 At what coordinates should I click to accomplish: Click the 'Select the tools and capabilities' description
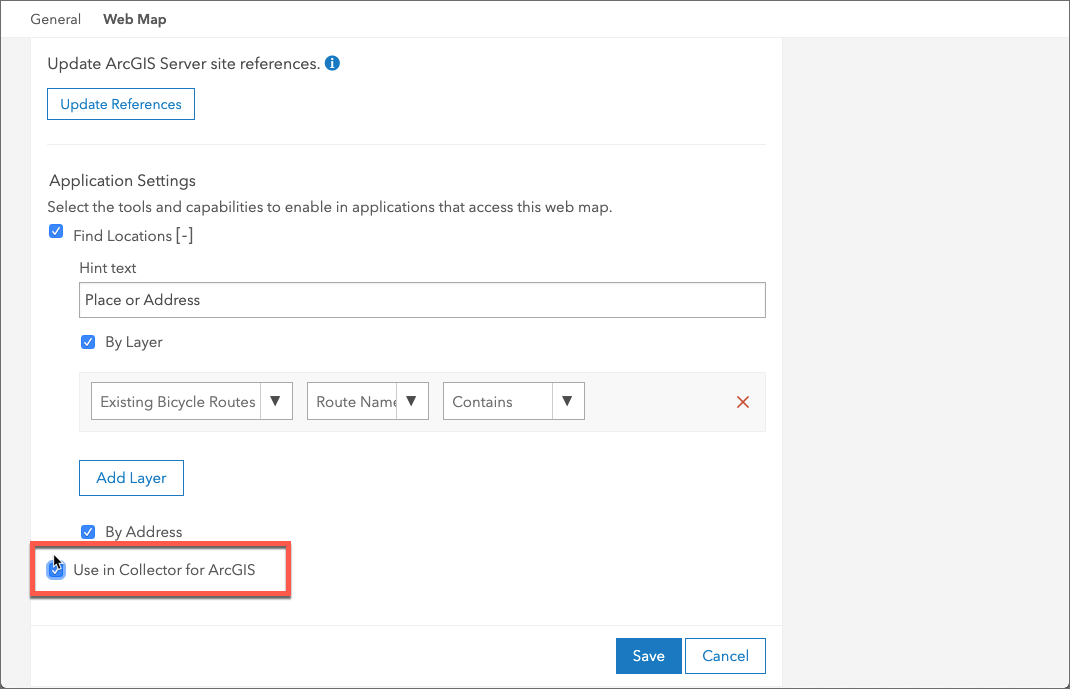[x=330, y=207]
